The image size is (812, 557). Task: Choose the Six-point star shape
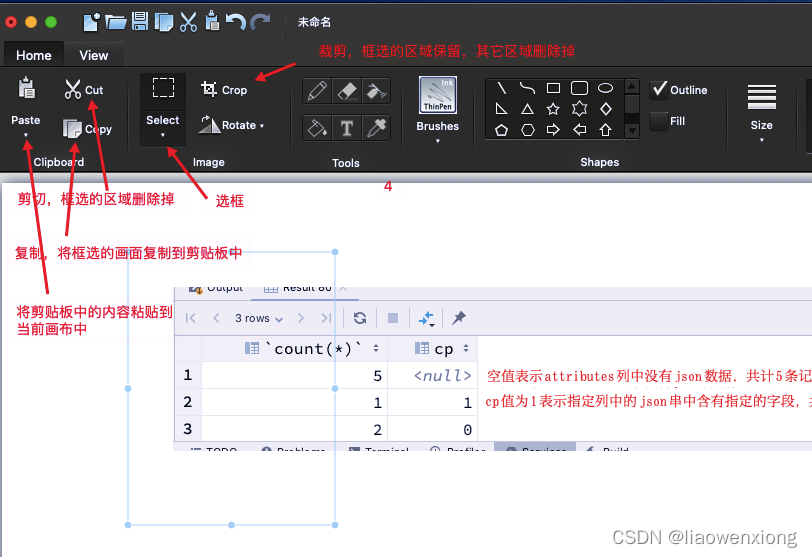click(x=579, y=109)
